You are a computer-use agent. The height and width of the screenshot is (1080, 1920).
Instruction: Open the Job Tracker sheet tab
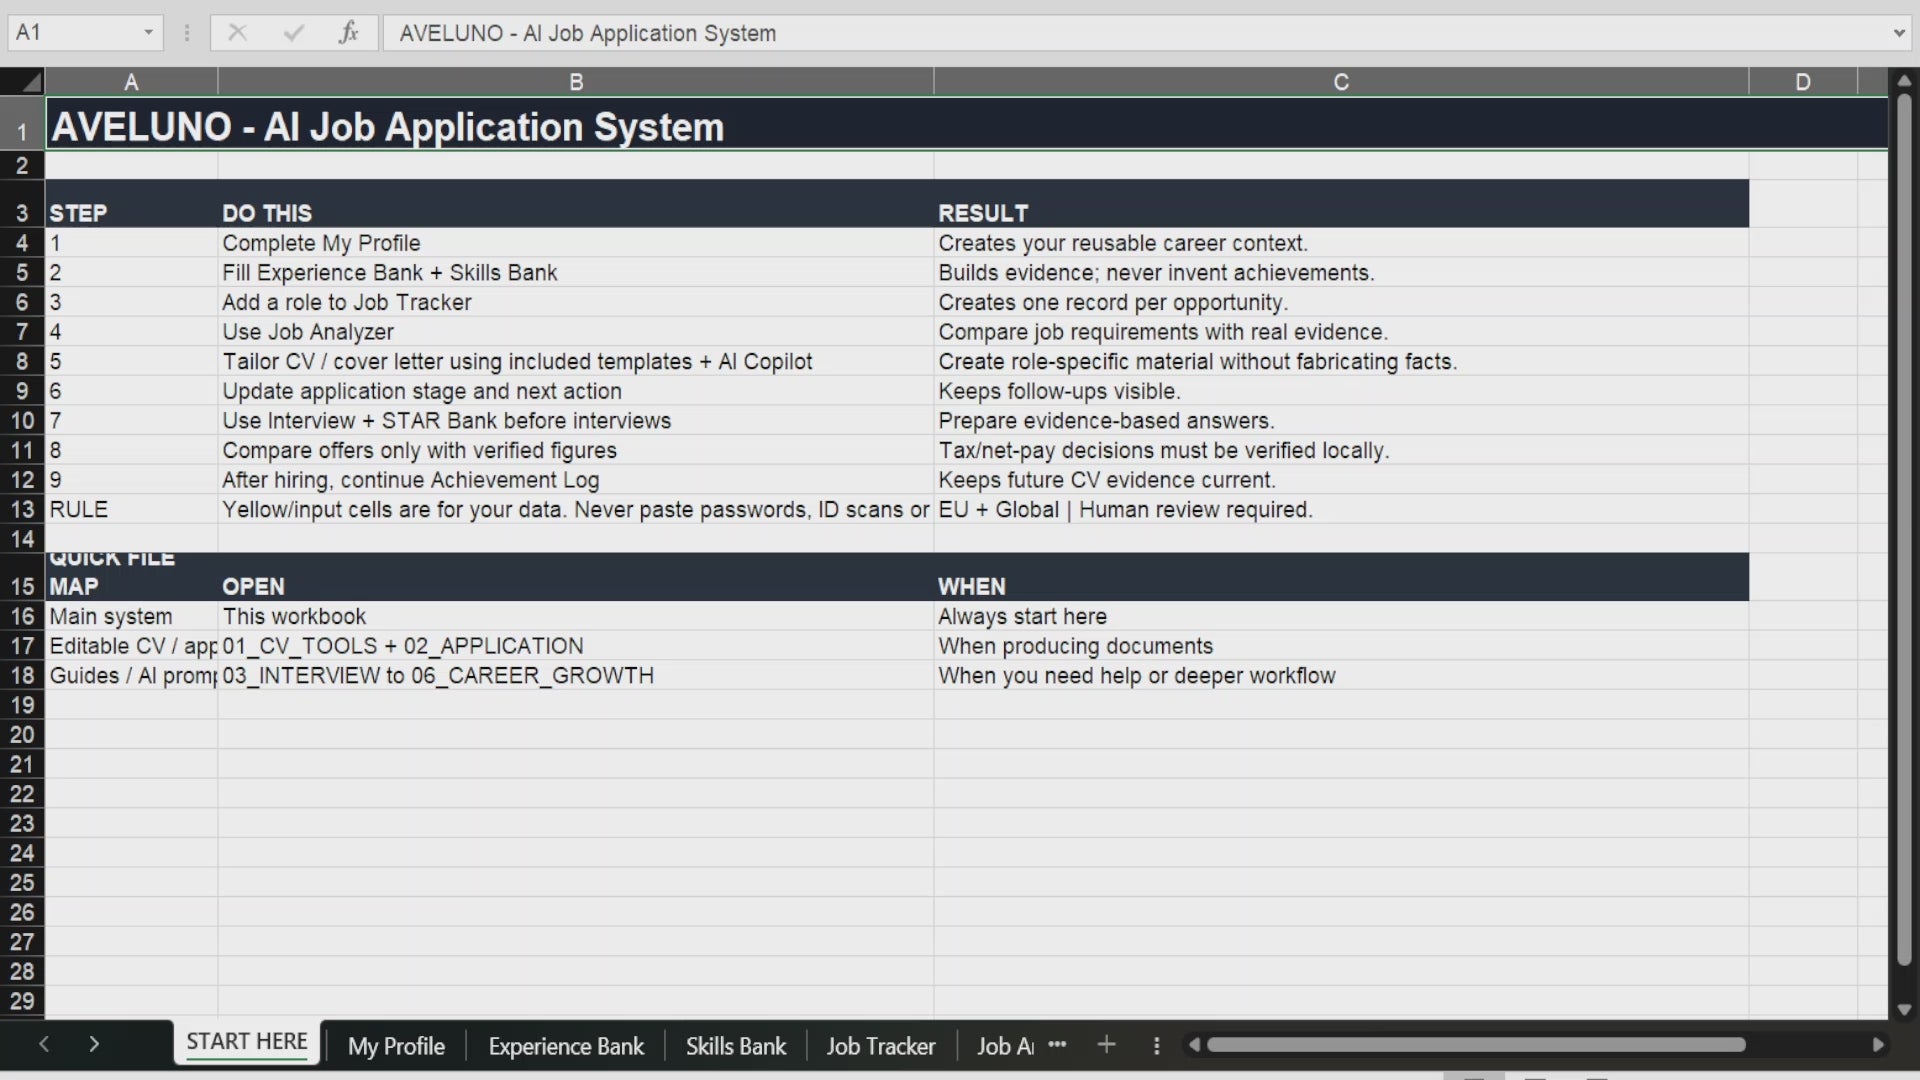click(x=881, y=1046)
